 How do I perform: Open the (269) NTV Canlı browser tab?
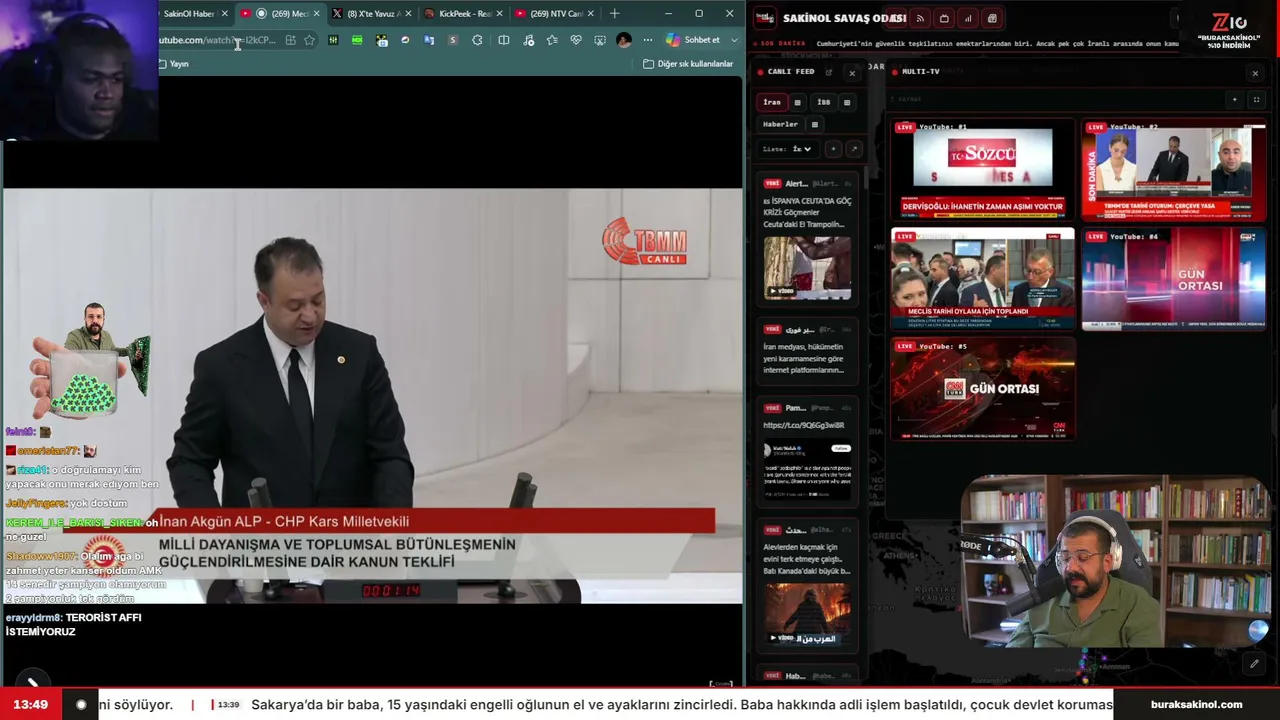(554, 14)
